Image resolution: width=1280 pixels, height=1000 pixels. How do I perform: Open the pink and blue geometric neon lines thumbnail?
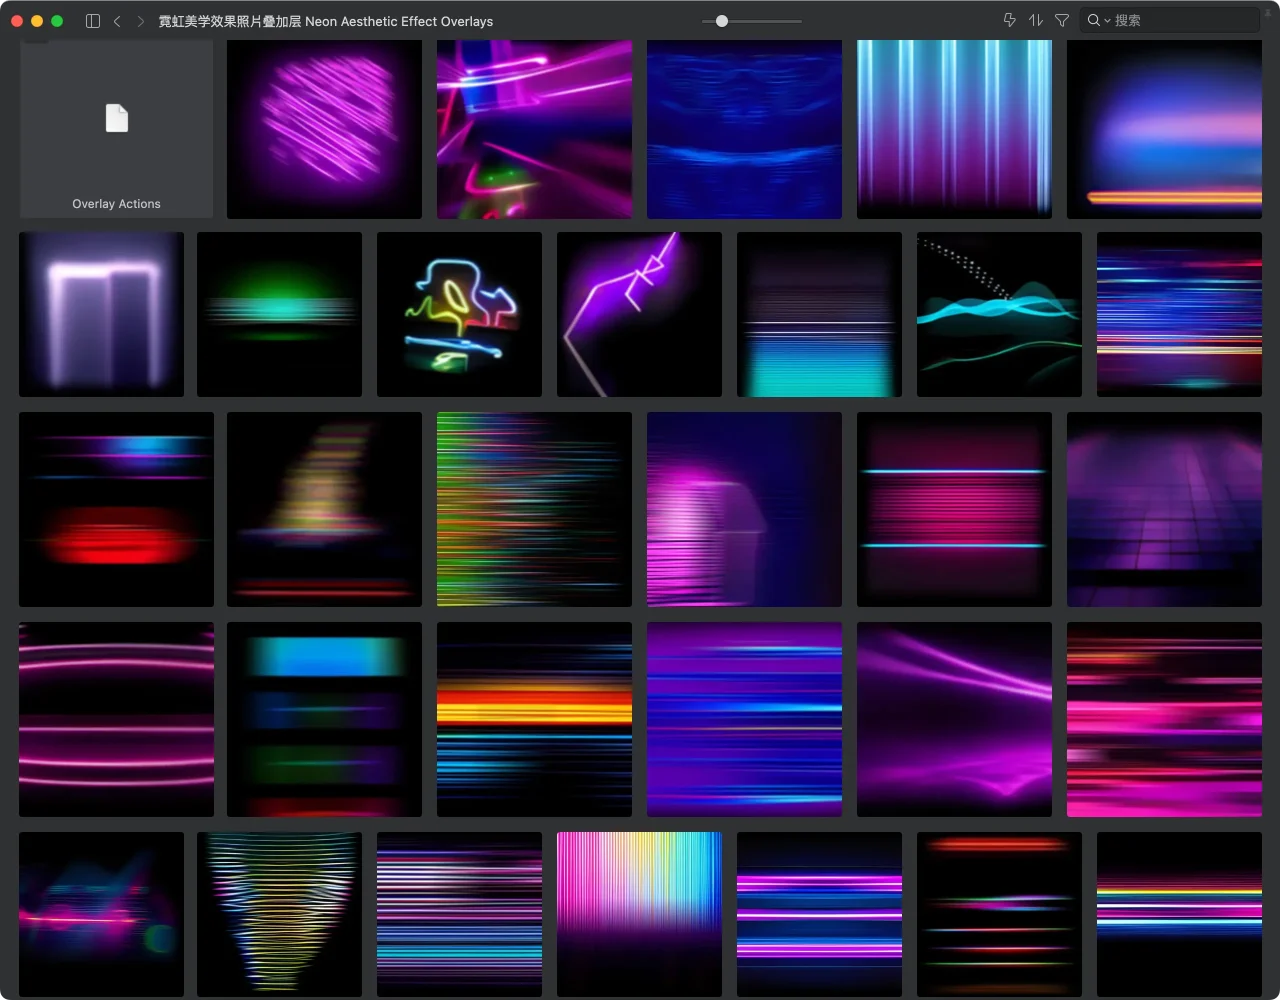(x=534, y=129)
